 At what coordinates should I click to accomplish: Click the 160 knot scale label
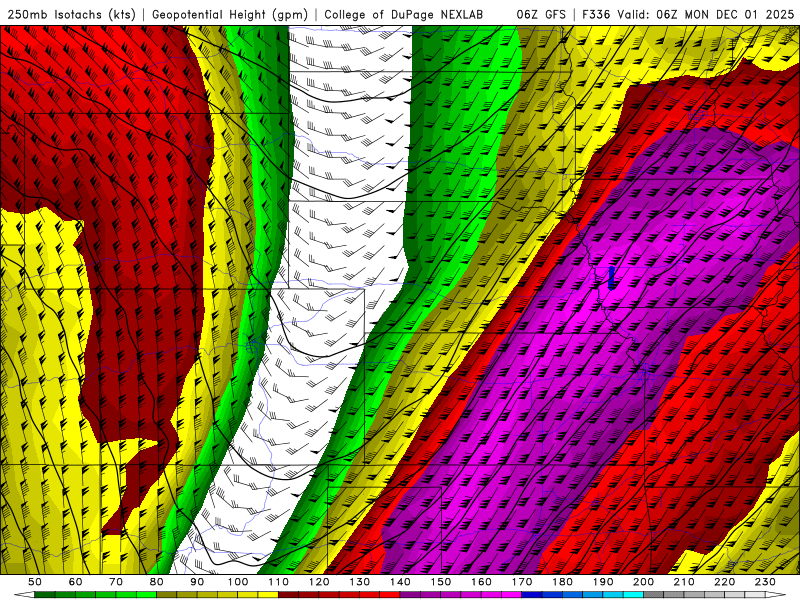pyautogui.click(x=481, y=582)
